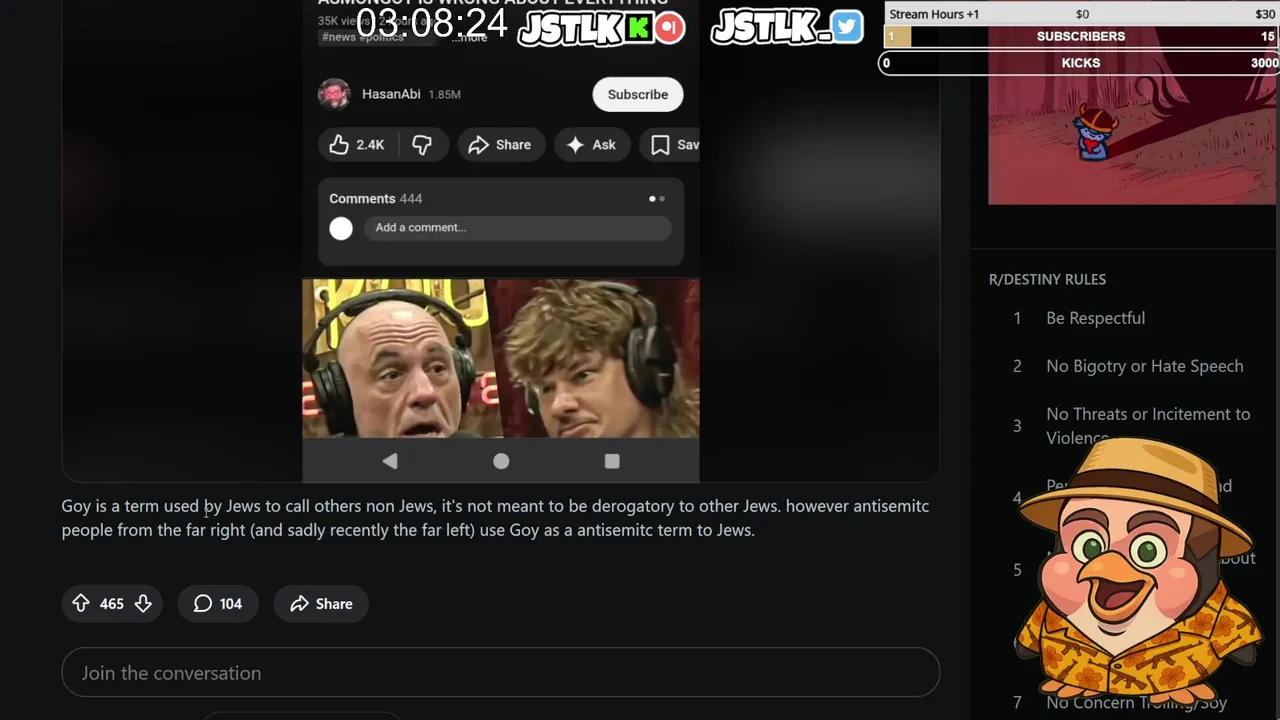Open HasanAbi channel avatar

[334, 94]
